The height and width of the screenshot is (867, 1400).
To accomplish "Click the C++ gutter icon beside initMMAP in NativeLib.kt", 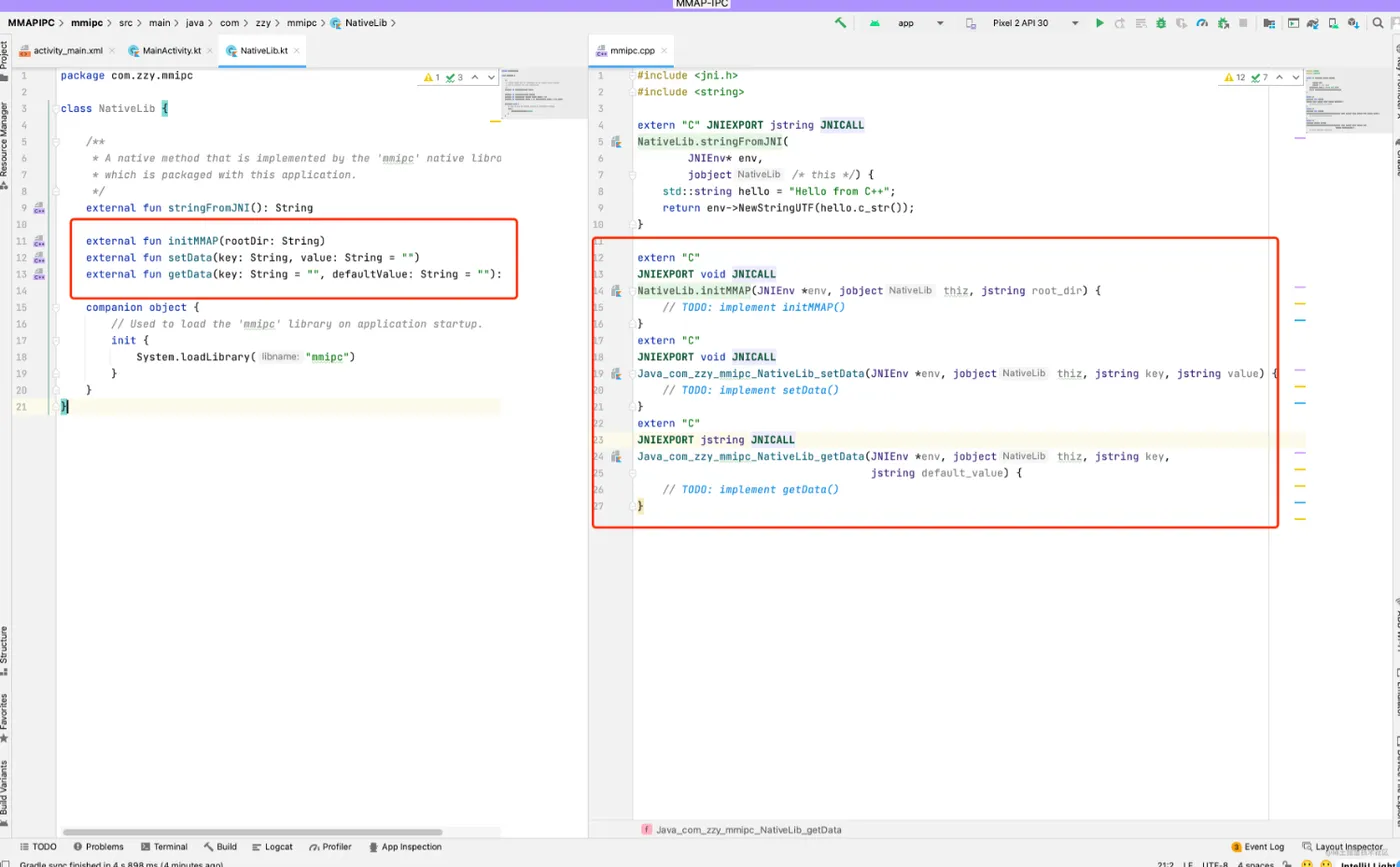I will point(39,241).
